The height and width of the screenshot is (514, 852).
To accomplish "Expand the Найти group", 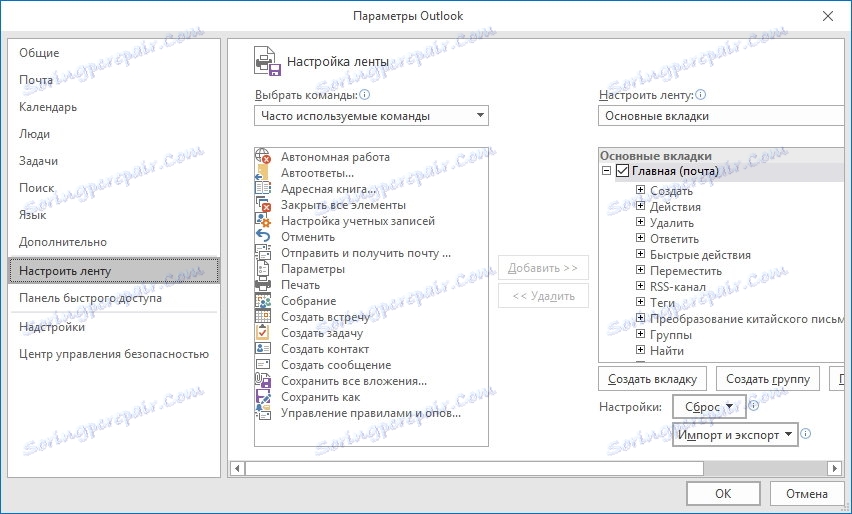I will tap(641, 349).
